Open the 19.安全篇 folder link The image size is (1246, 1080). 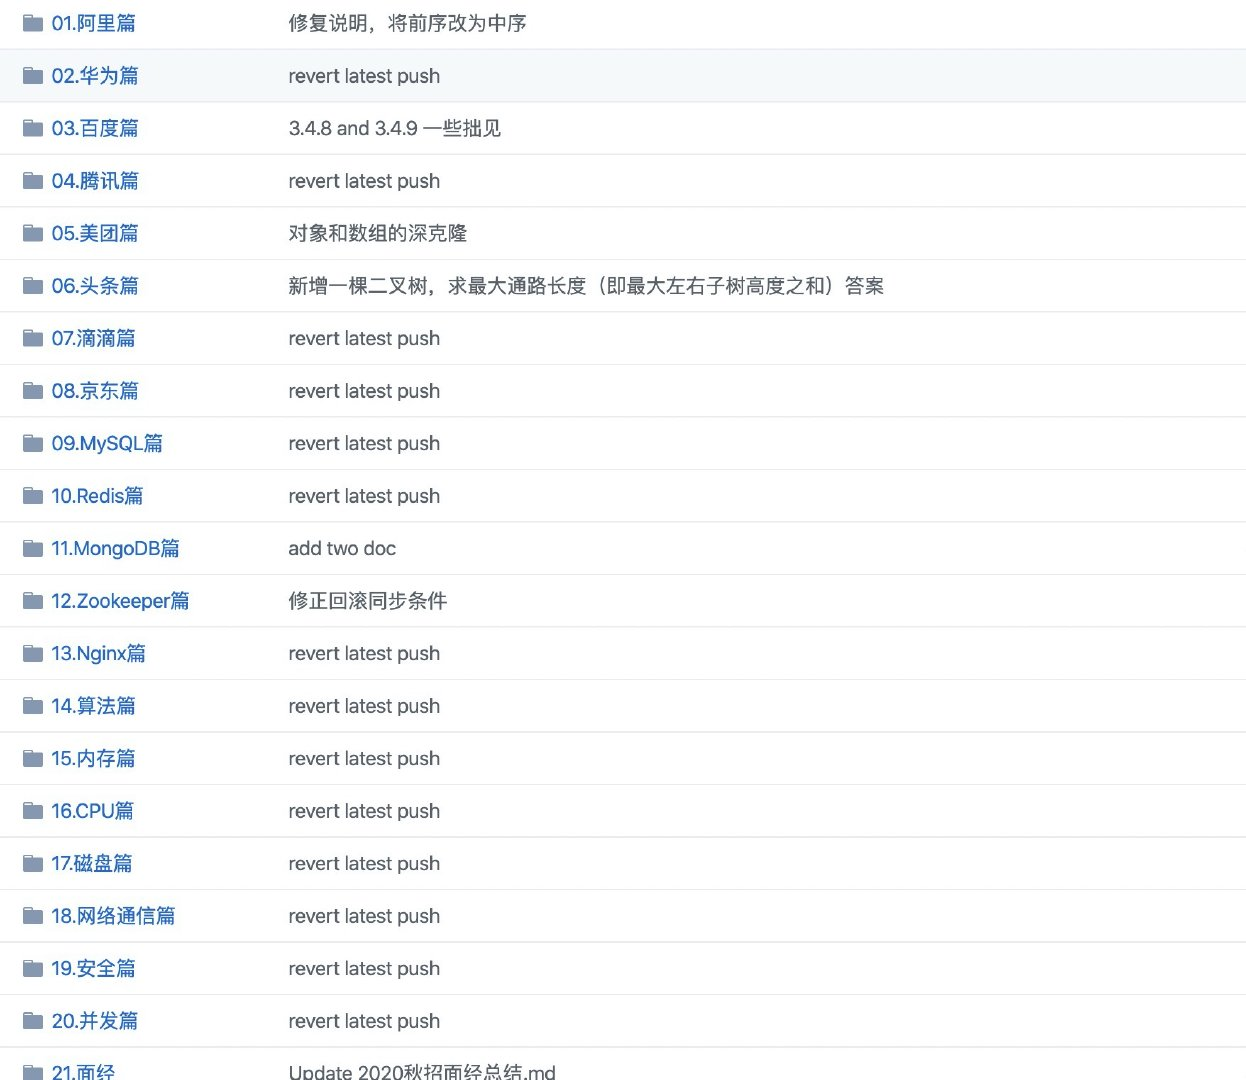[x=94, y=968]
